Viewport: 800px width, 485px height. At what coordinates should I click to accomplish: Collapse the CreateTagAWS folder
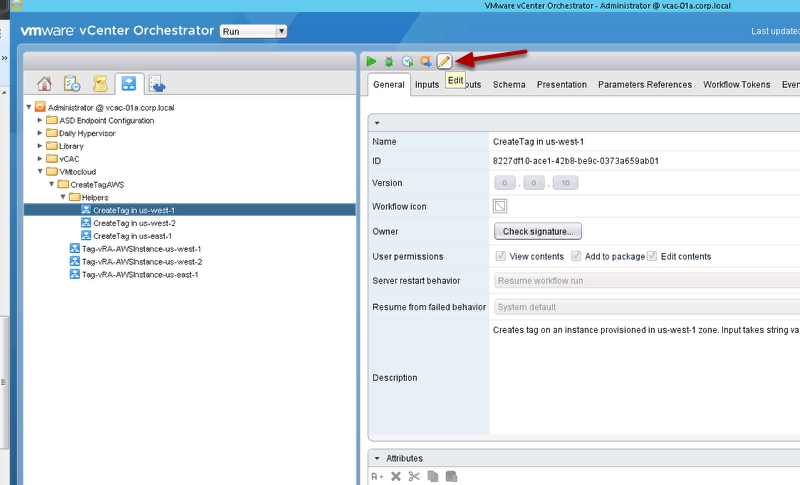point(52,184)
